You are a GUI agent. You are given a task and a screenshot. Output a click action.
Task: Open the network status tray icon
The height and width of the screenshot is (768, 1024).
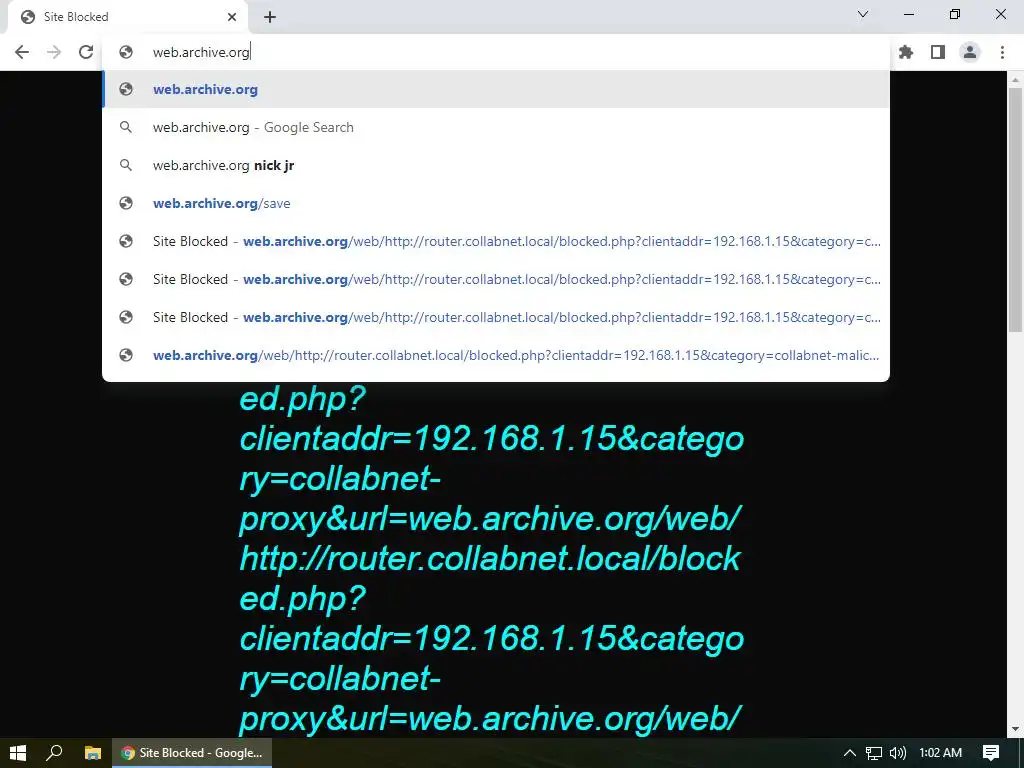(874, 753)
